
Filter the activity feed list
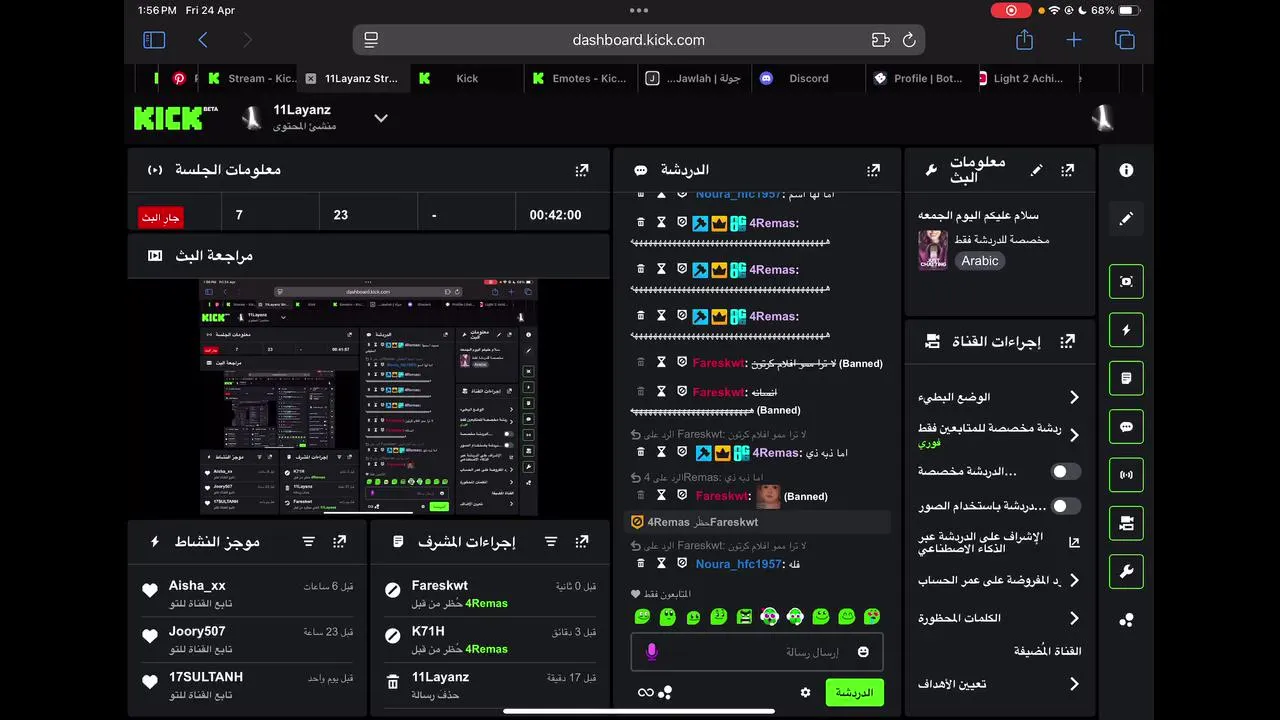[309, 541]
